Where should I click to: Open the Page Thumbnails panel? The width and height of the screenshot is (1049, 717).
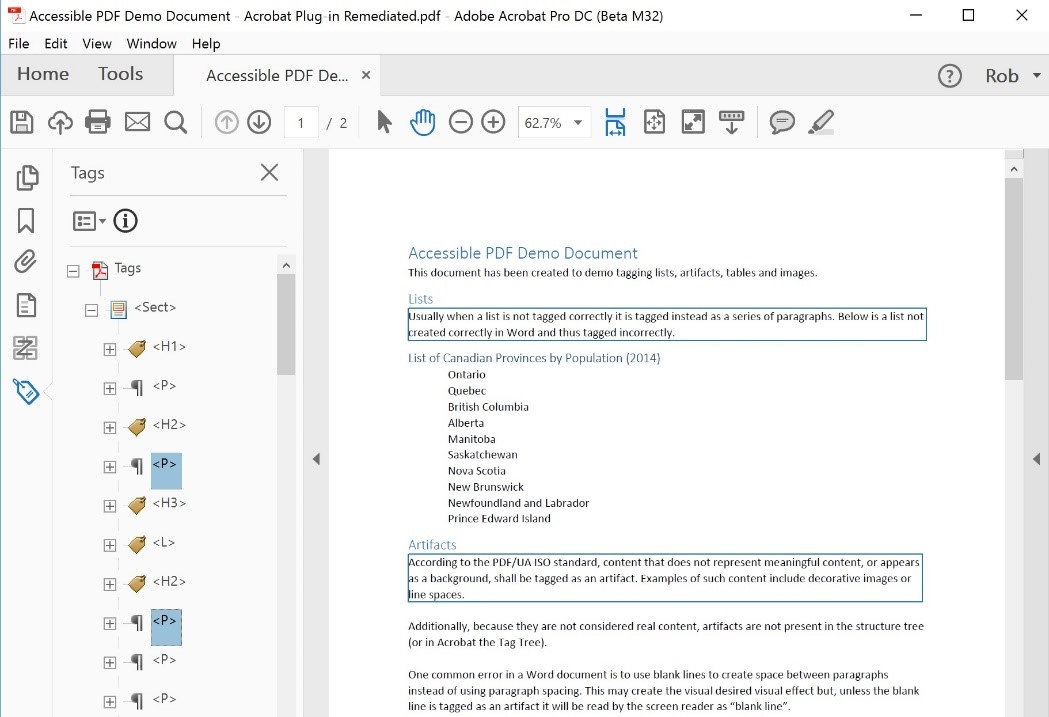[x=27, y=178]
